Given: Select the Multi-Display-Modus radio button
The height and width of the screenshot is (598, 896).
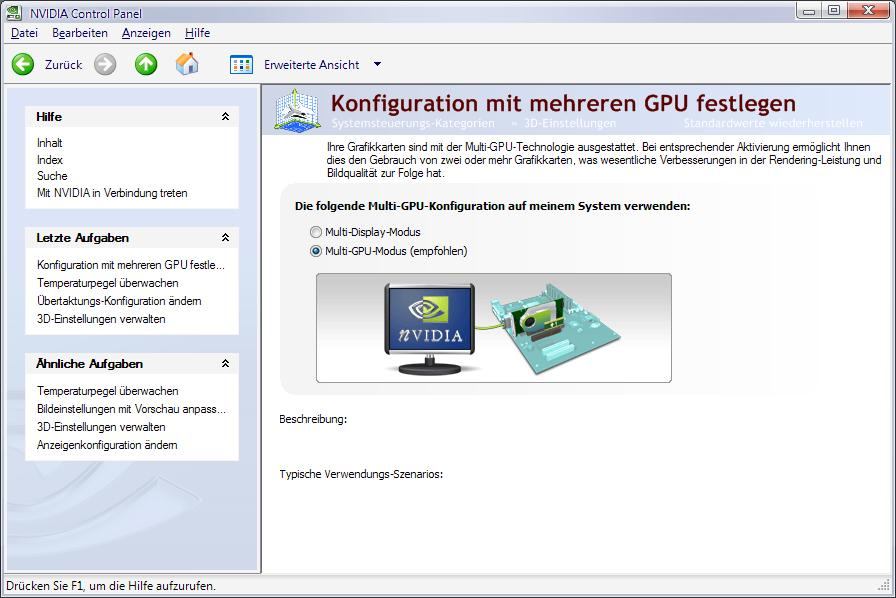Looking at the screenshot, I should (315, 232).
